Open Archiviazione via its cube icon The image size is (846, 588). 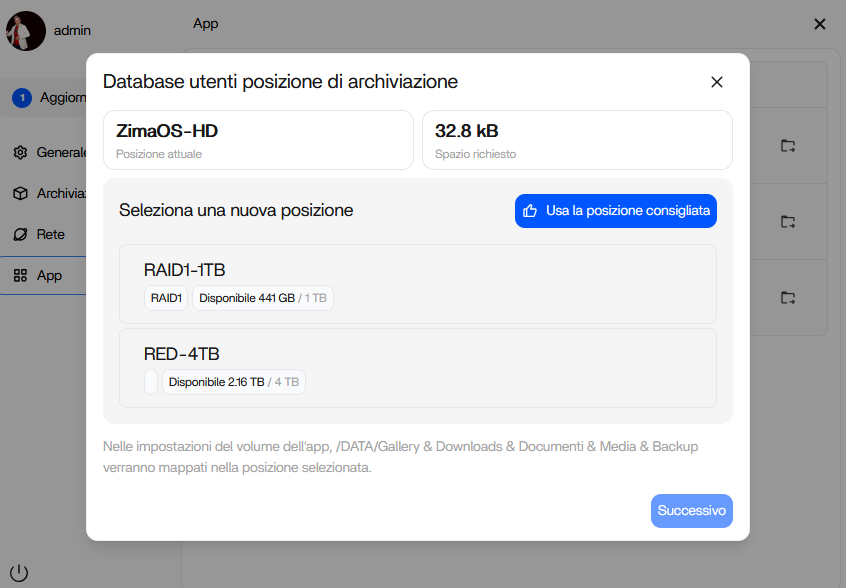click(x=20, y=194)
